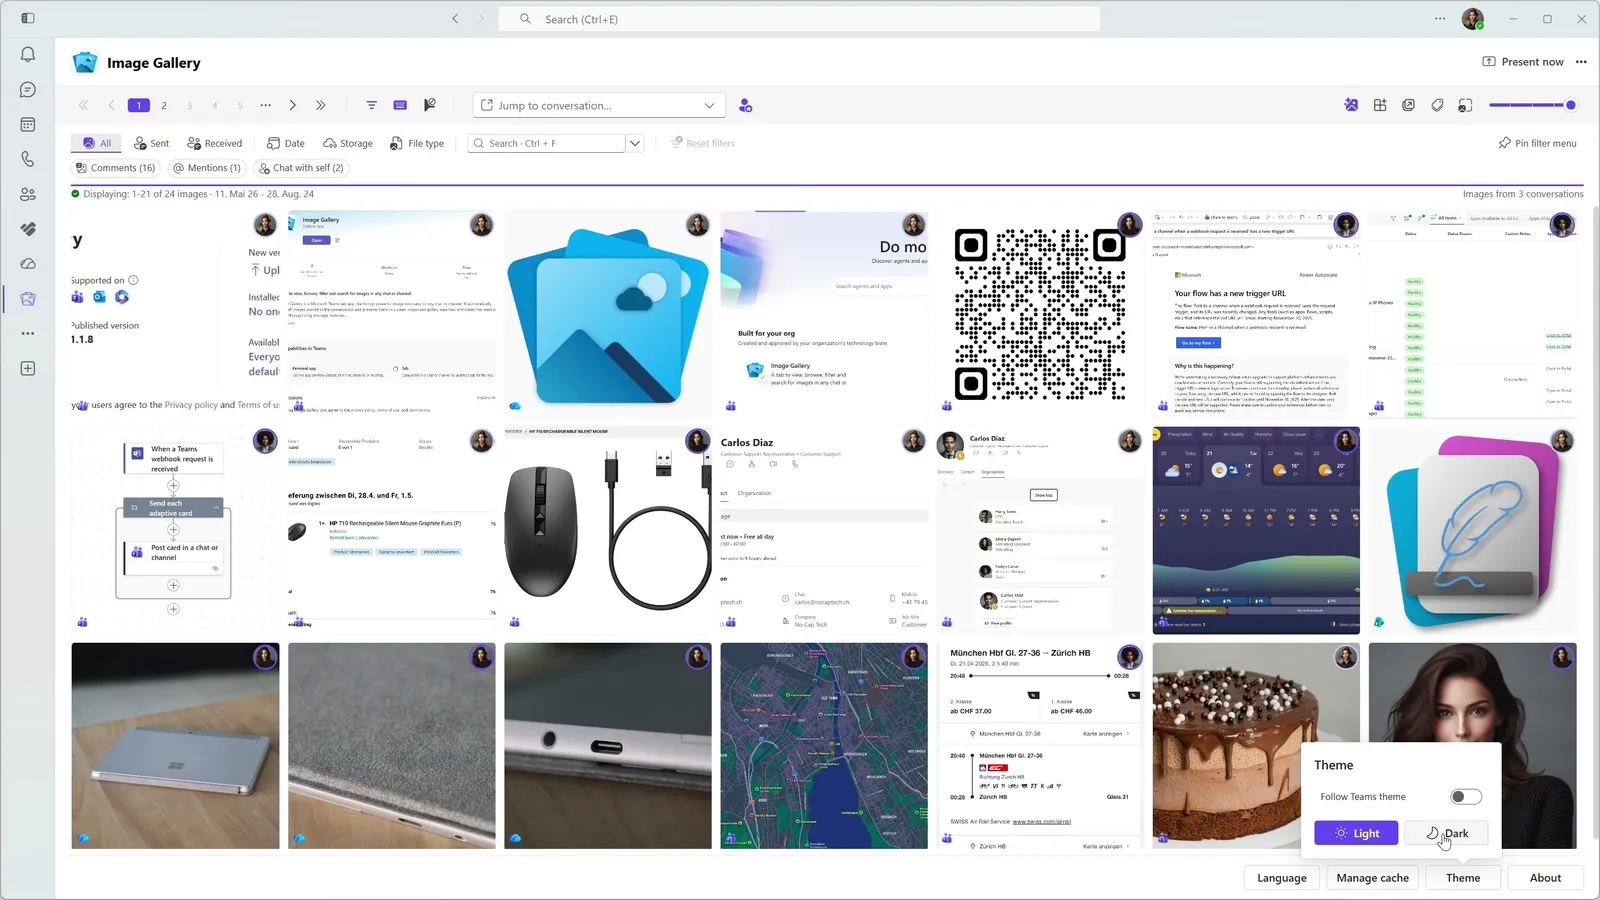Select the Light theme option

tap(1356, 833)
